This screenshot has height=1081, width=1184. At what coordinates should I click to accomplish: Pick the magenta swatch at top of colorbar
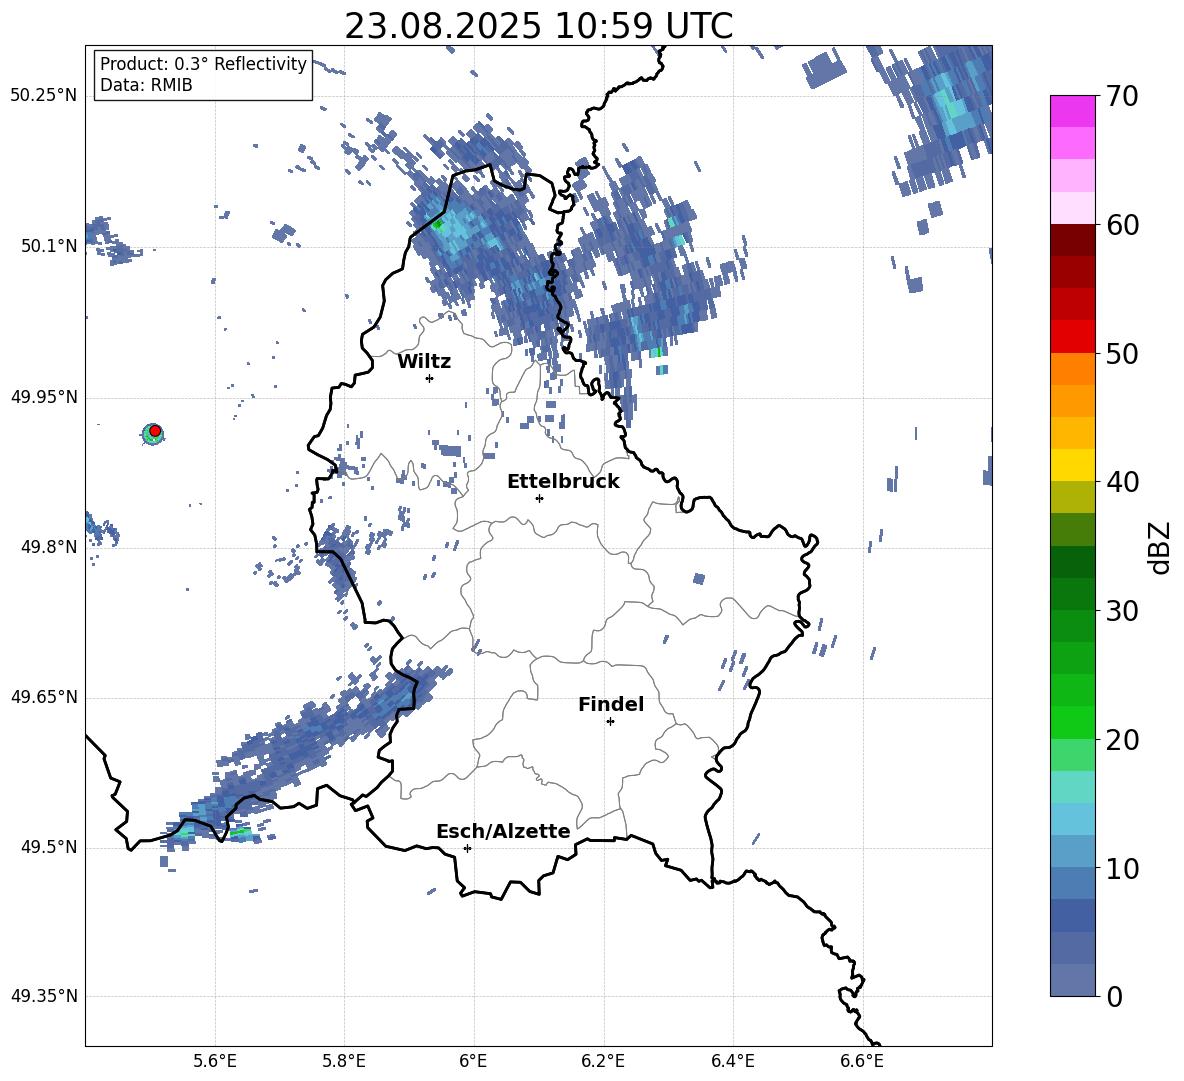click(1072, 112)
